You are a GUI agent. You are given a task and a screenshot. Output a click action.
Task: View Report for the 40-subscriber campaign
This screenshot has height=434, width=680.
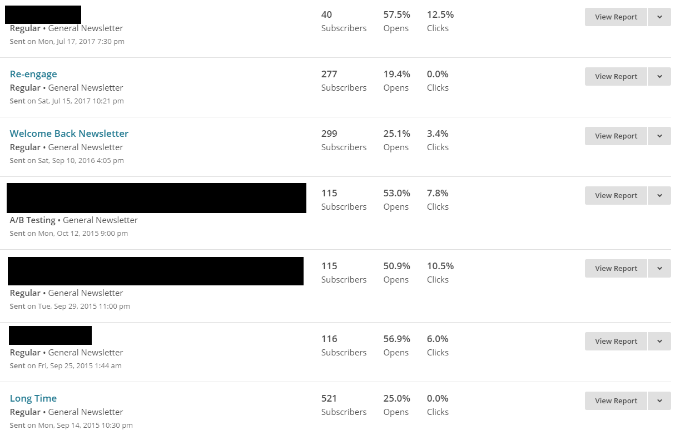coord(616,17)
